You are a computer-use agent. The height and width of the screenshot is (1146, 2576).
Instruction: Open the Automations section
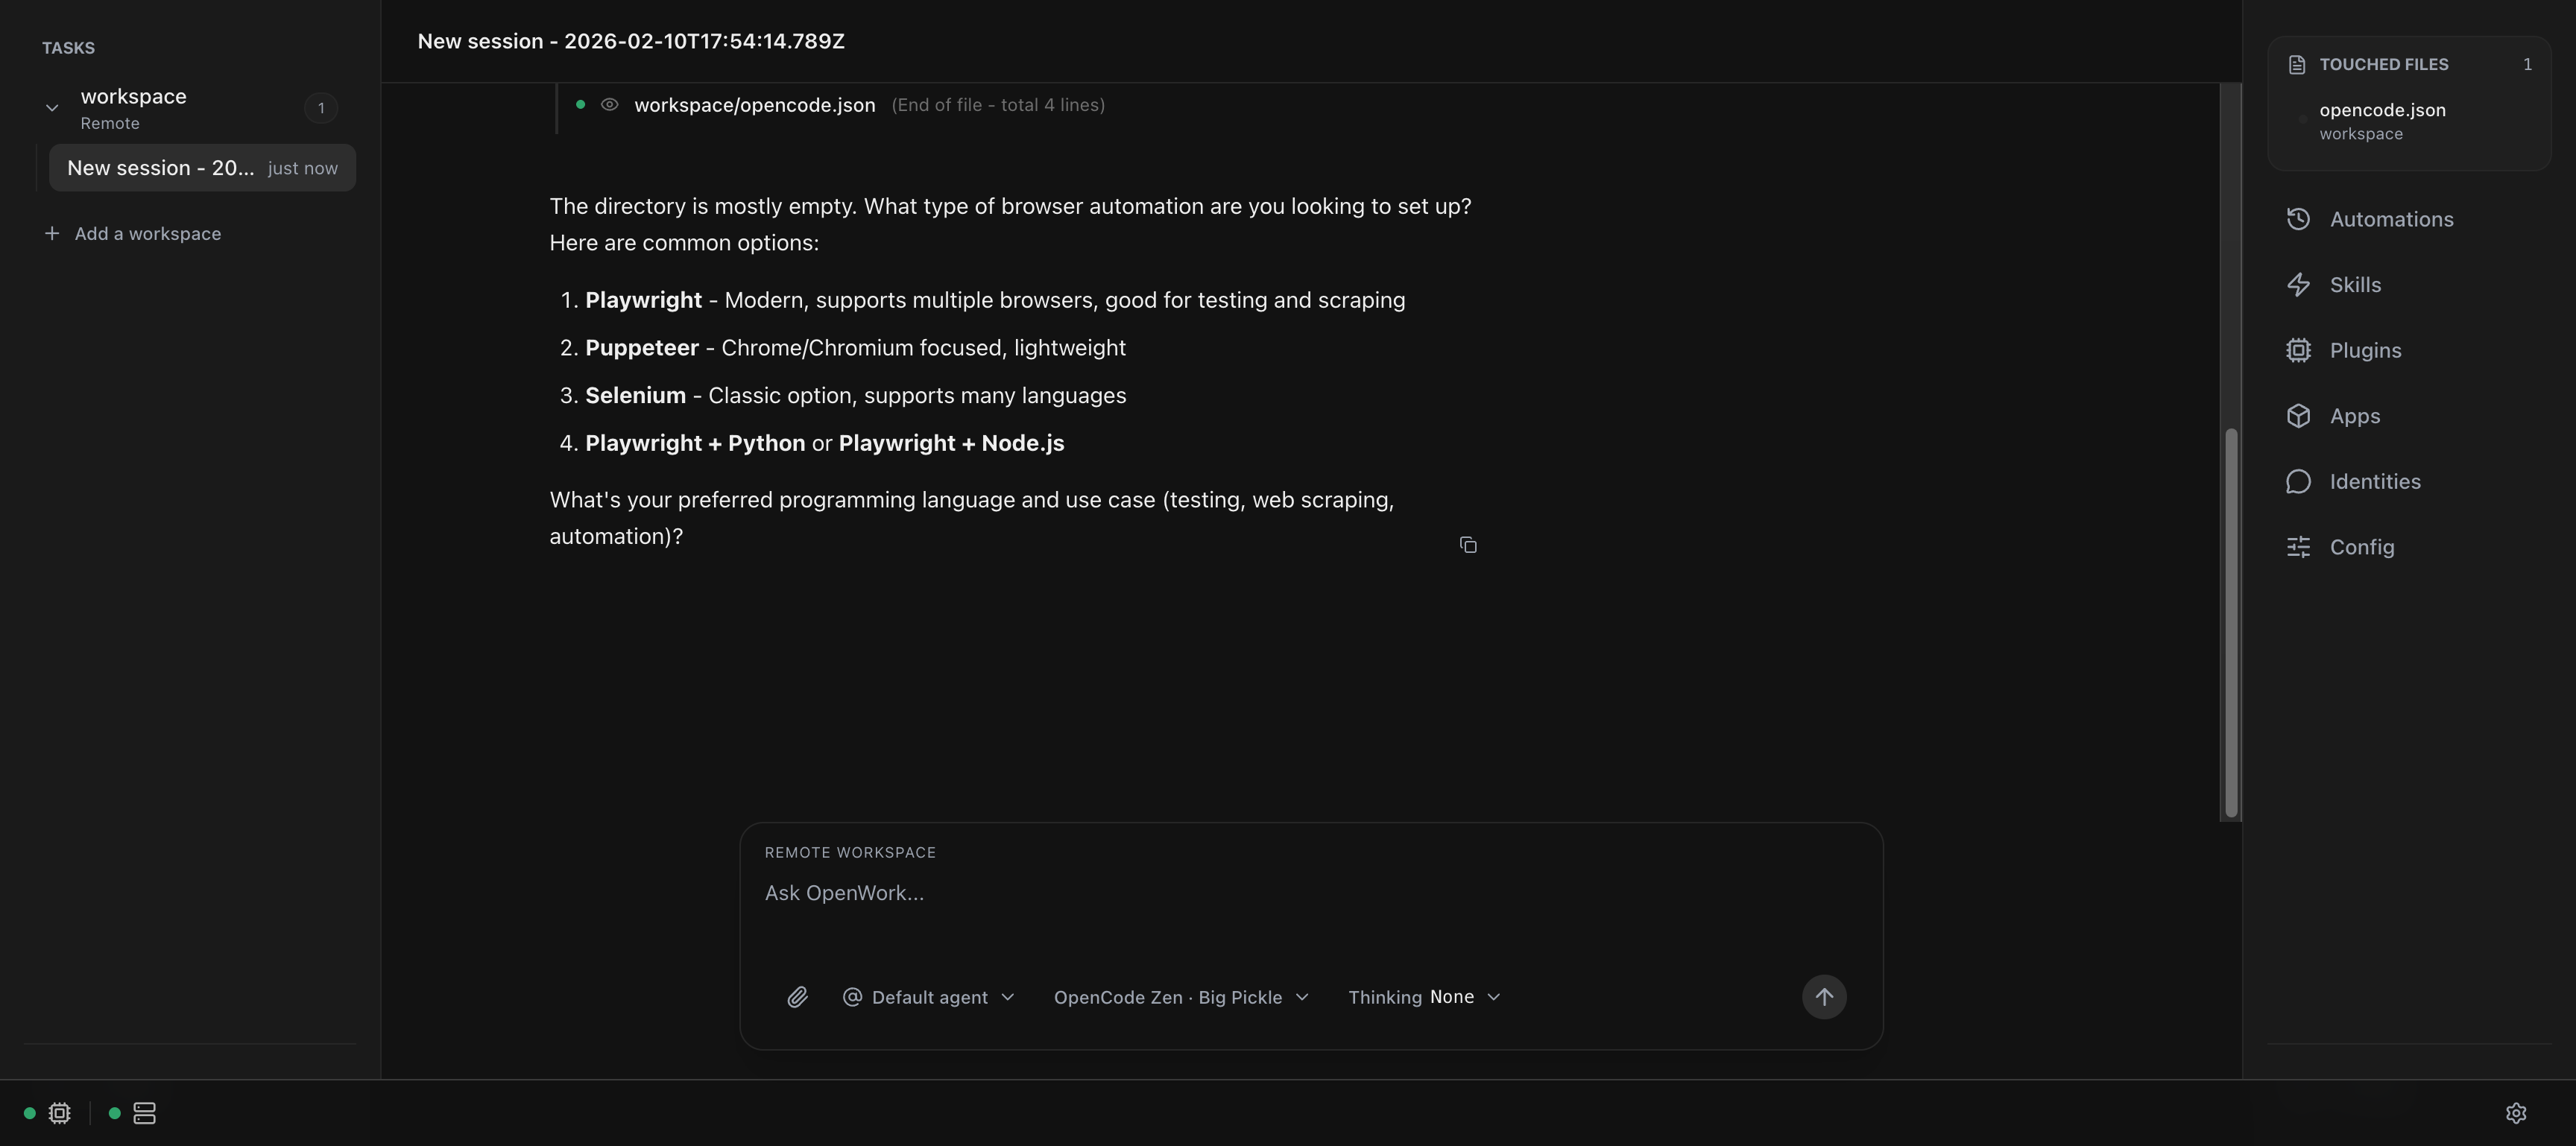coord(2390,219)
